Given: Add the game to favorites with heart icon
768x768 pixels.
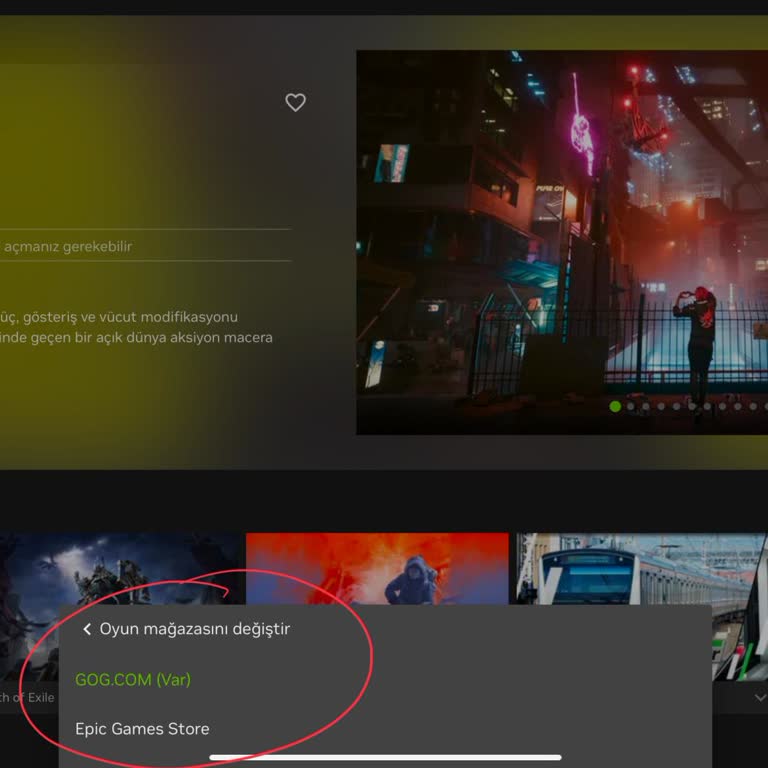Looking at the screenshot, I should (295, 102).
